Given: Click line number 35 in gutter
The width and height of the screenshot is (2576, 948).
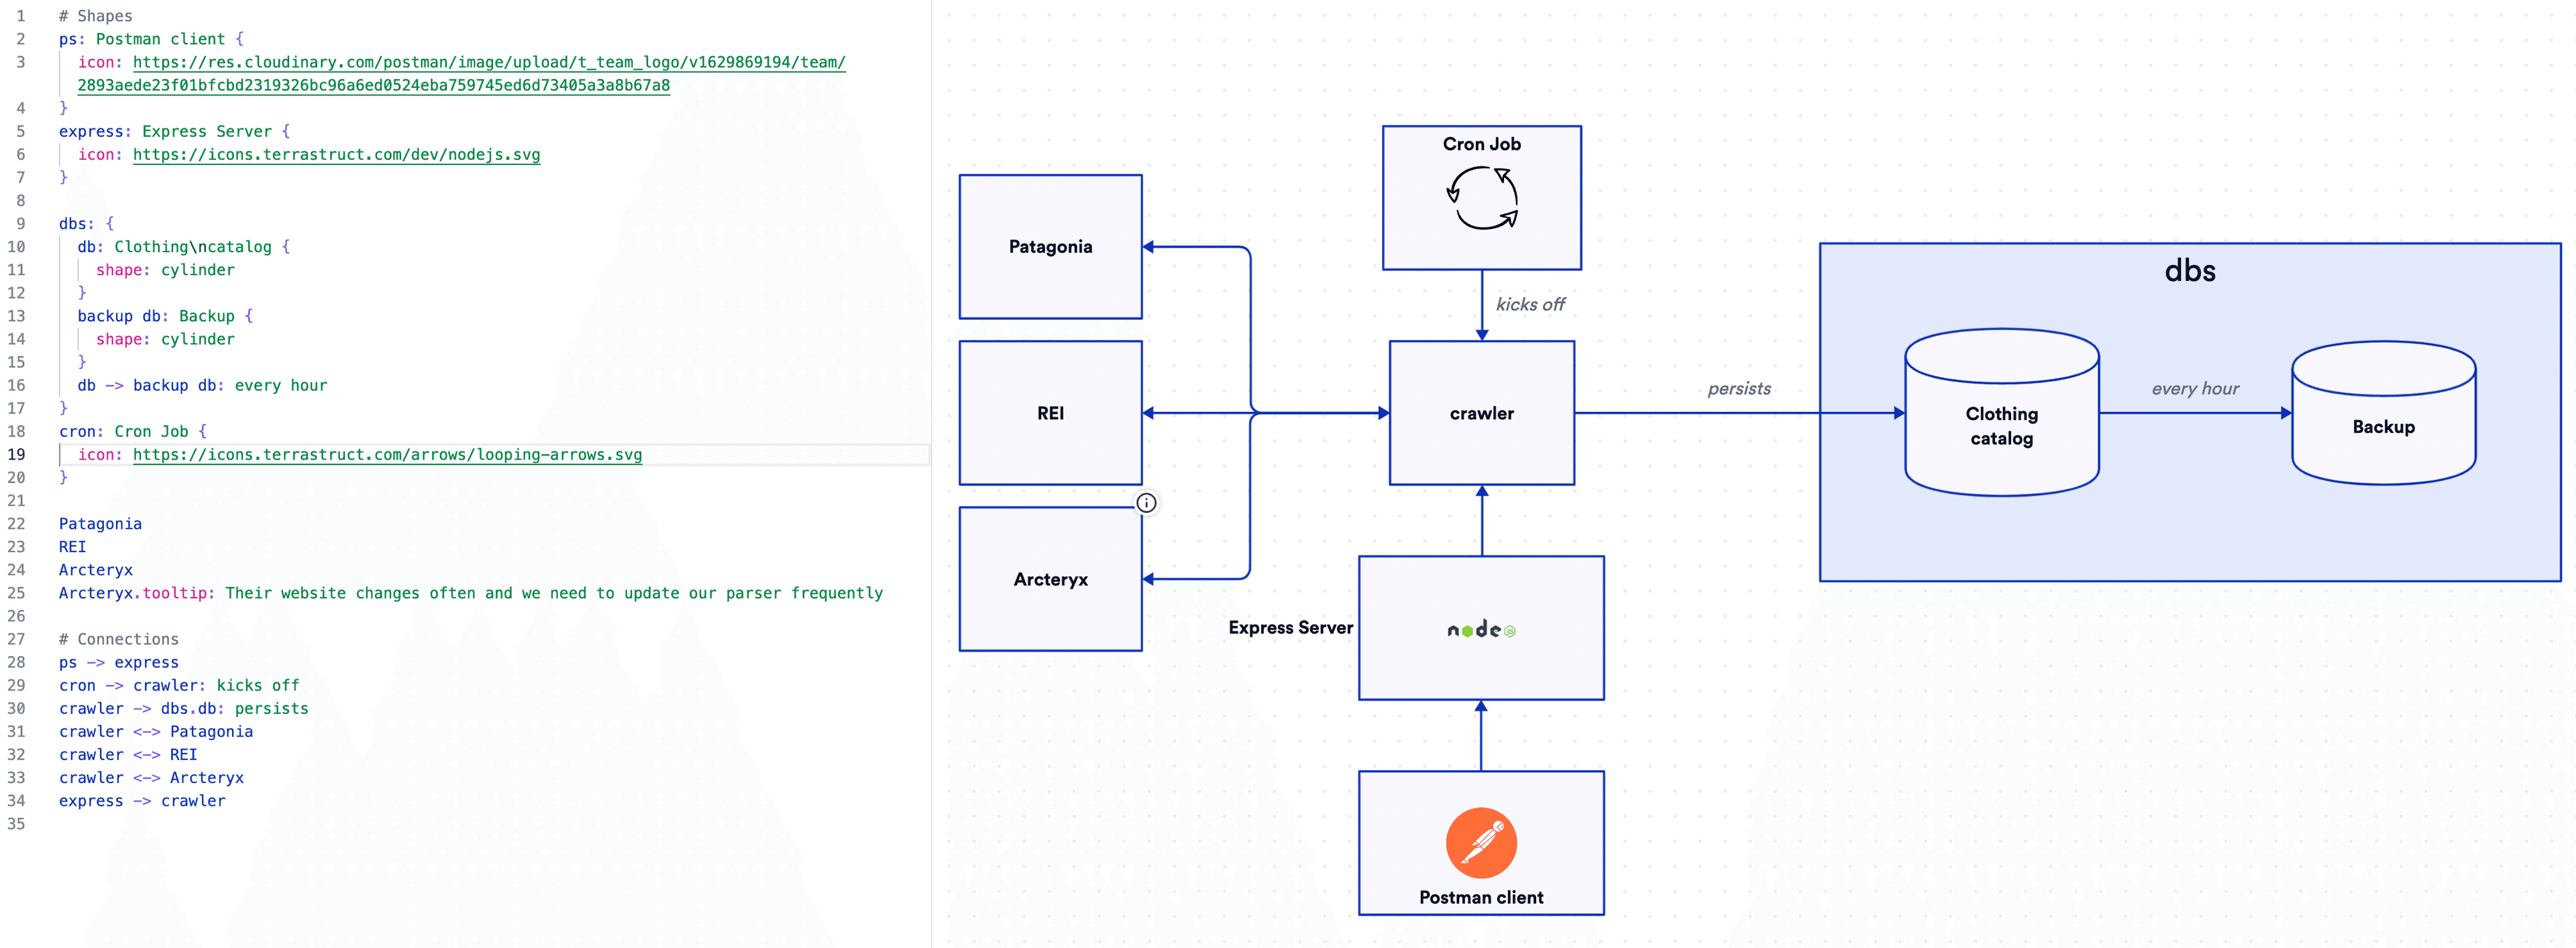Looking at the screenshot, I should coord(16,824).
